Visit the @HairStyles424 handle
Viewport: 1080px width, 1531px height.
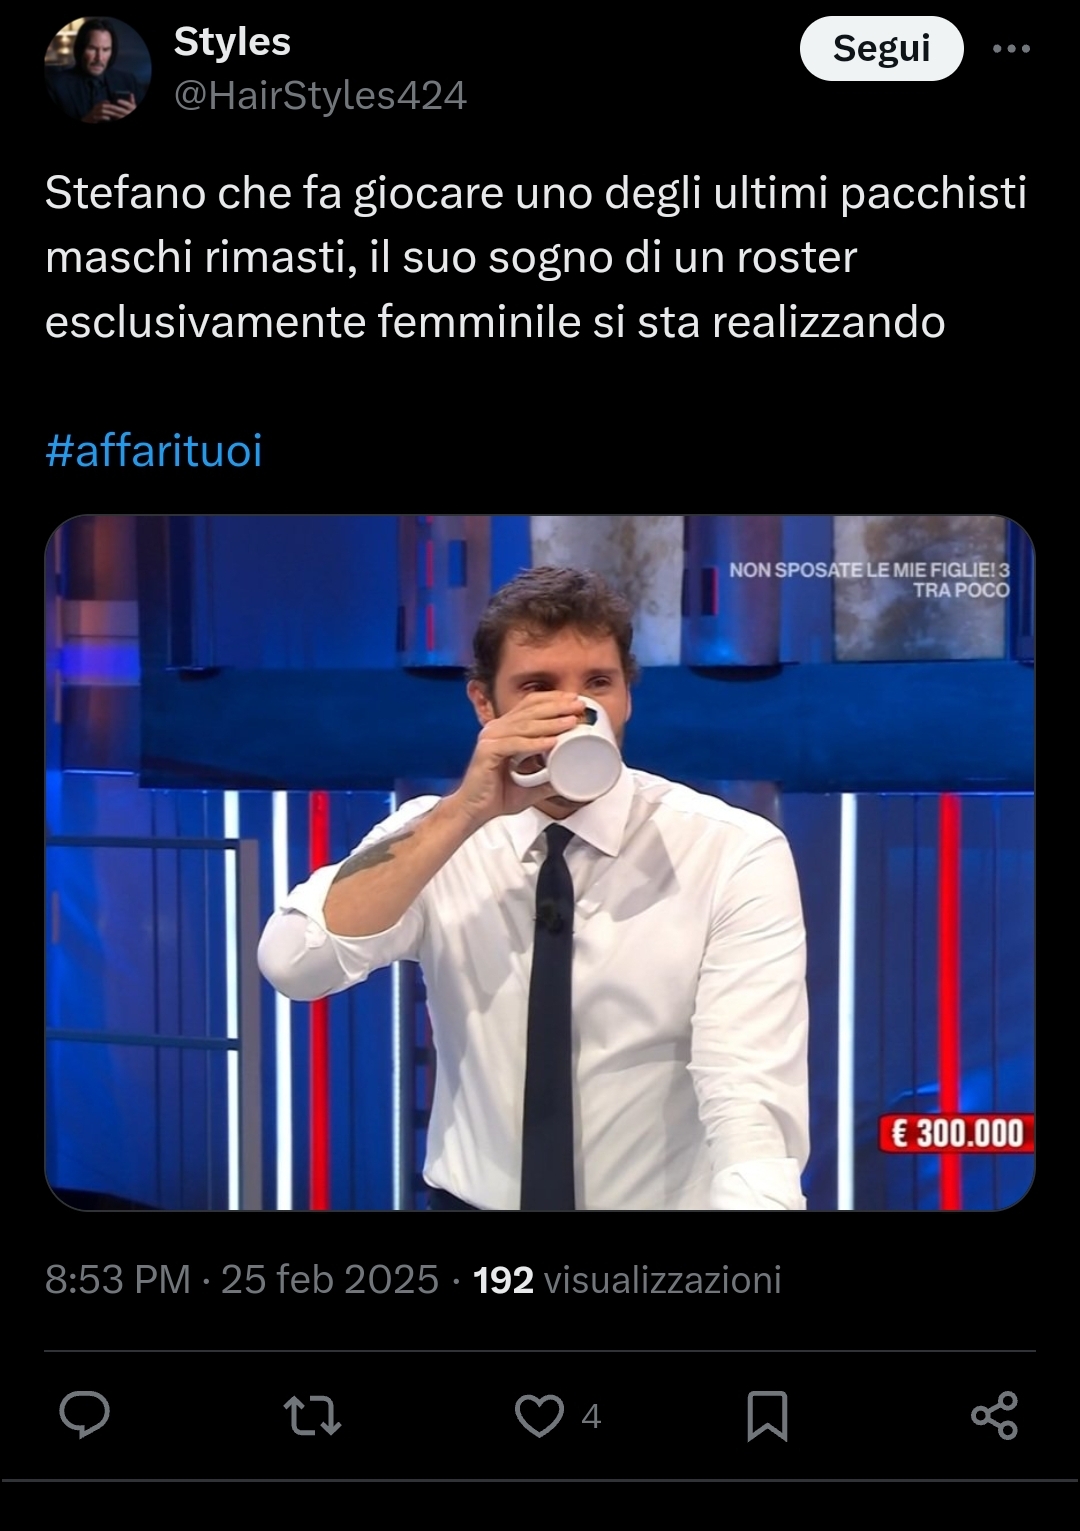pos(320,96)
